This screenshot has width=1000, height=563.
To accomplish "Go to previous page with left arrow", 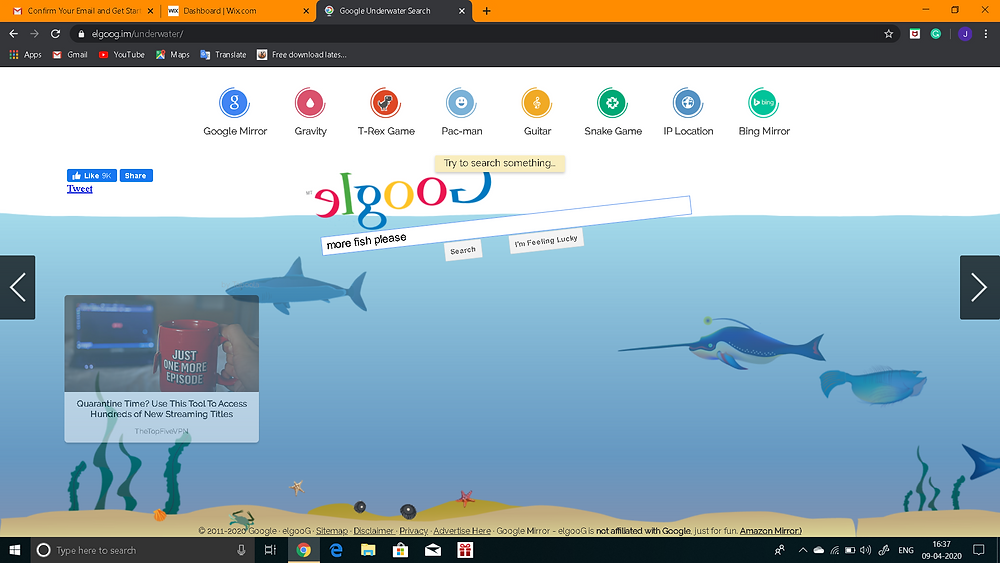I will [x=18, y=287].
